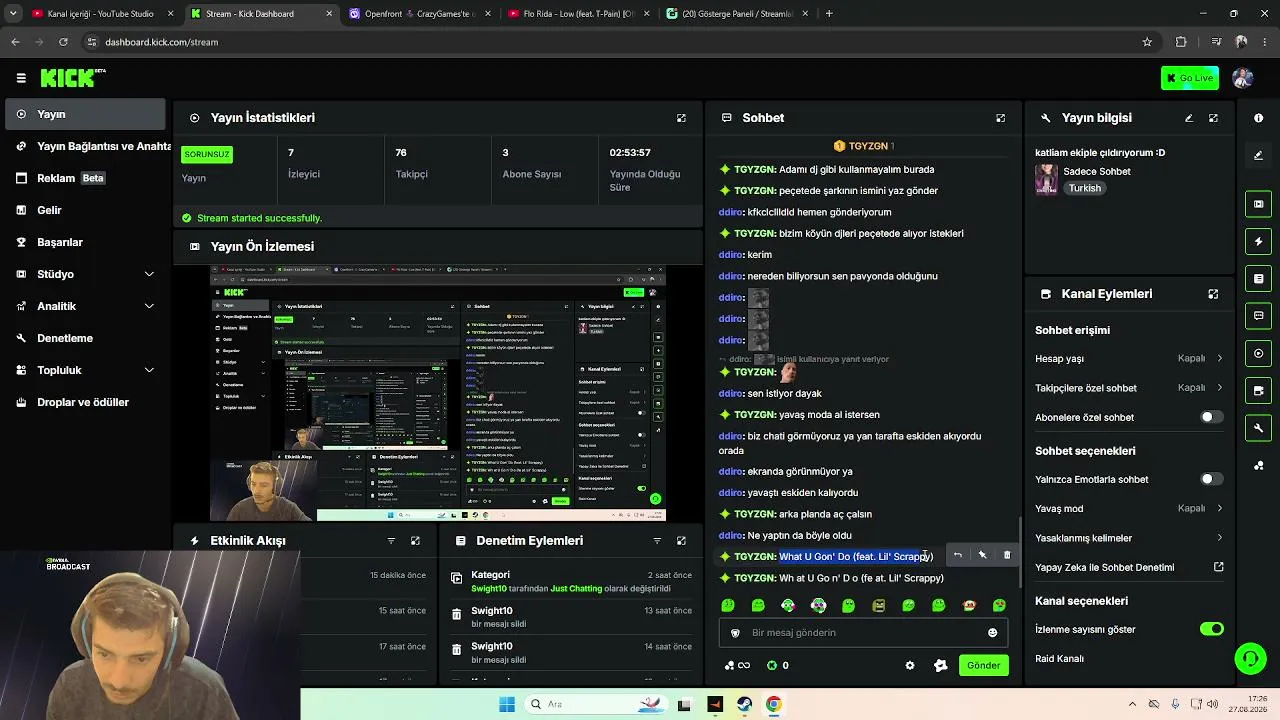The image size is (1280, 720).
Task: Toggle Yalnızca Emotlarla sohbet switch
Action: 1211,479
